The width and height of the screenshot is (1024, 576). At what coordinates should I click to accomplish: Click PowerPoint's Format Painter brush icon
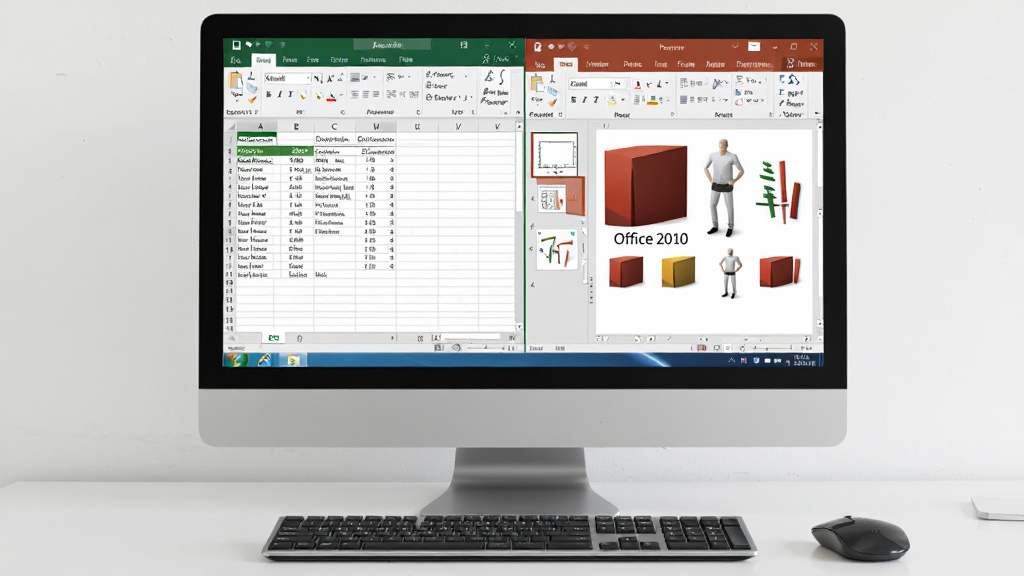point(552,103)
